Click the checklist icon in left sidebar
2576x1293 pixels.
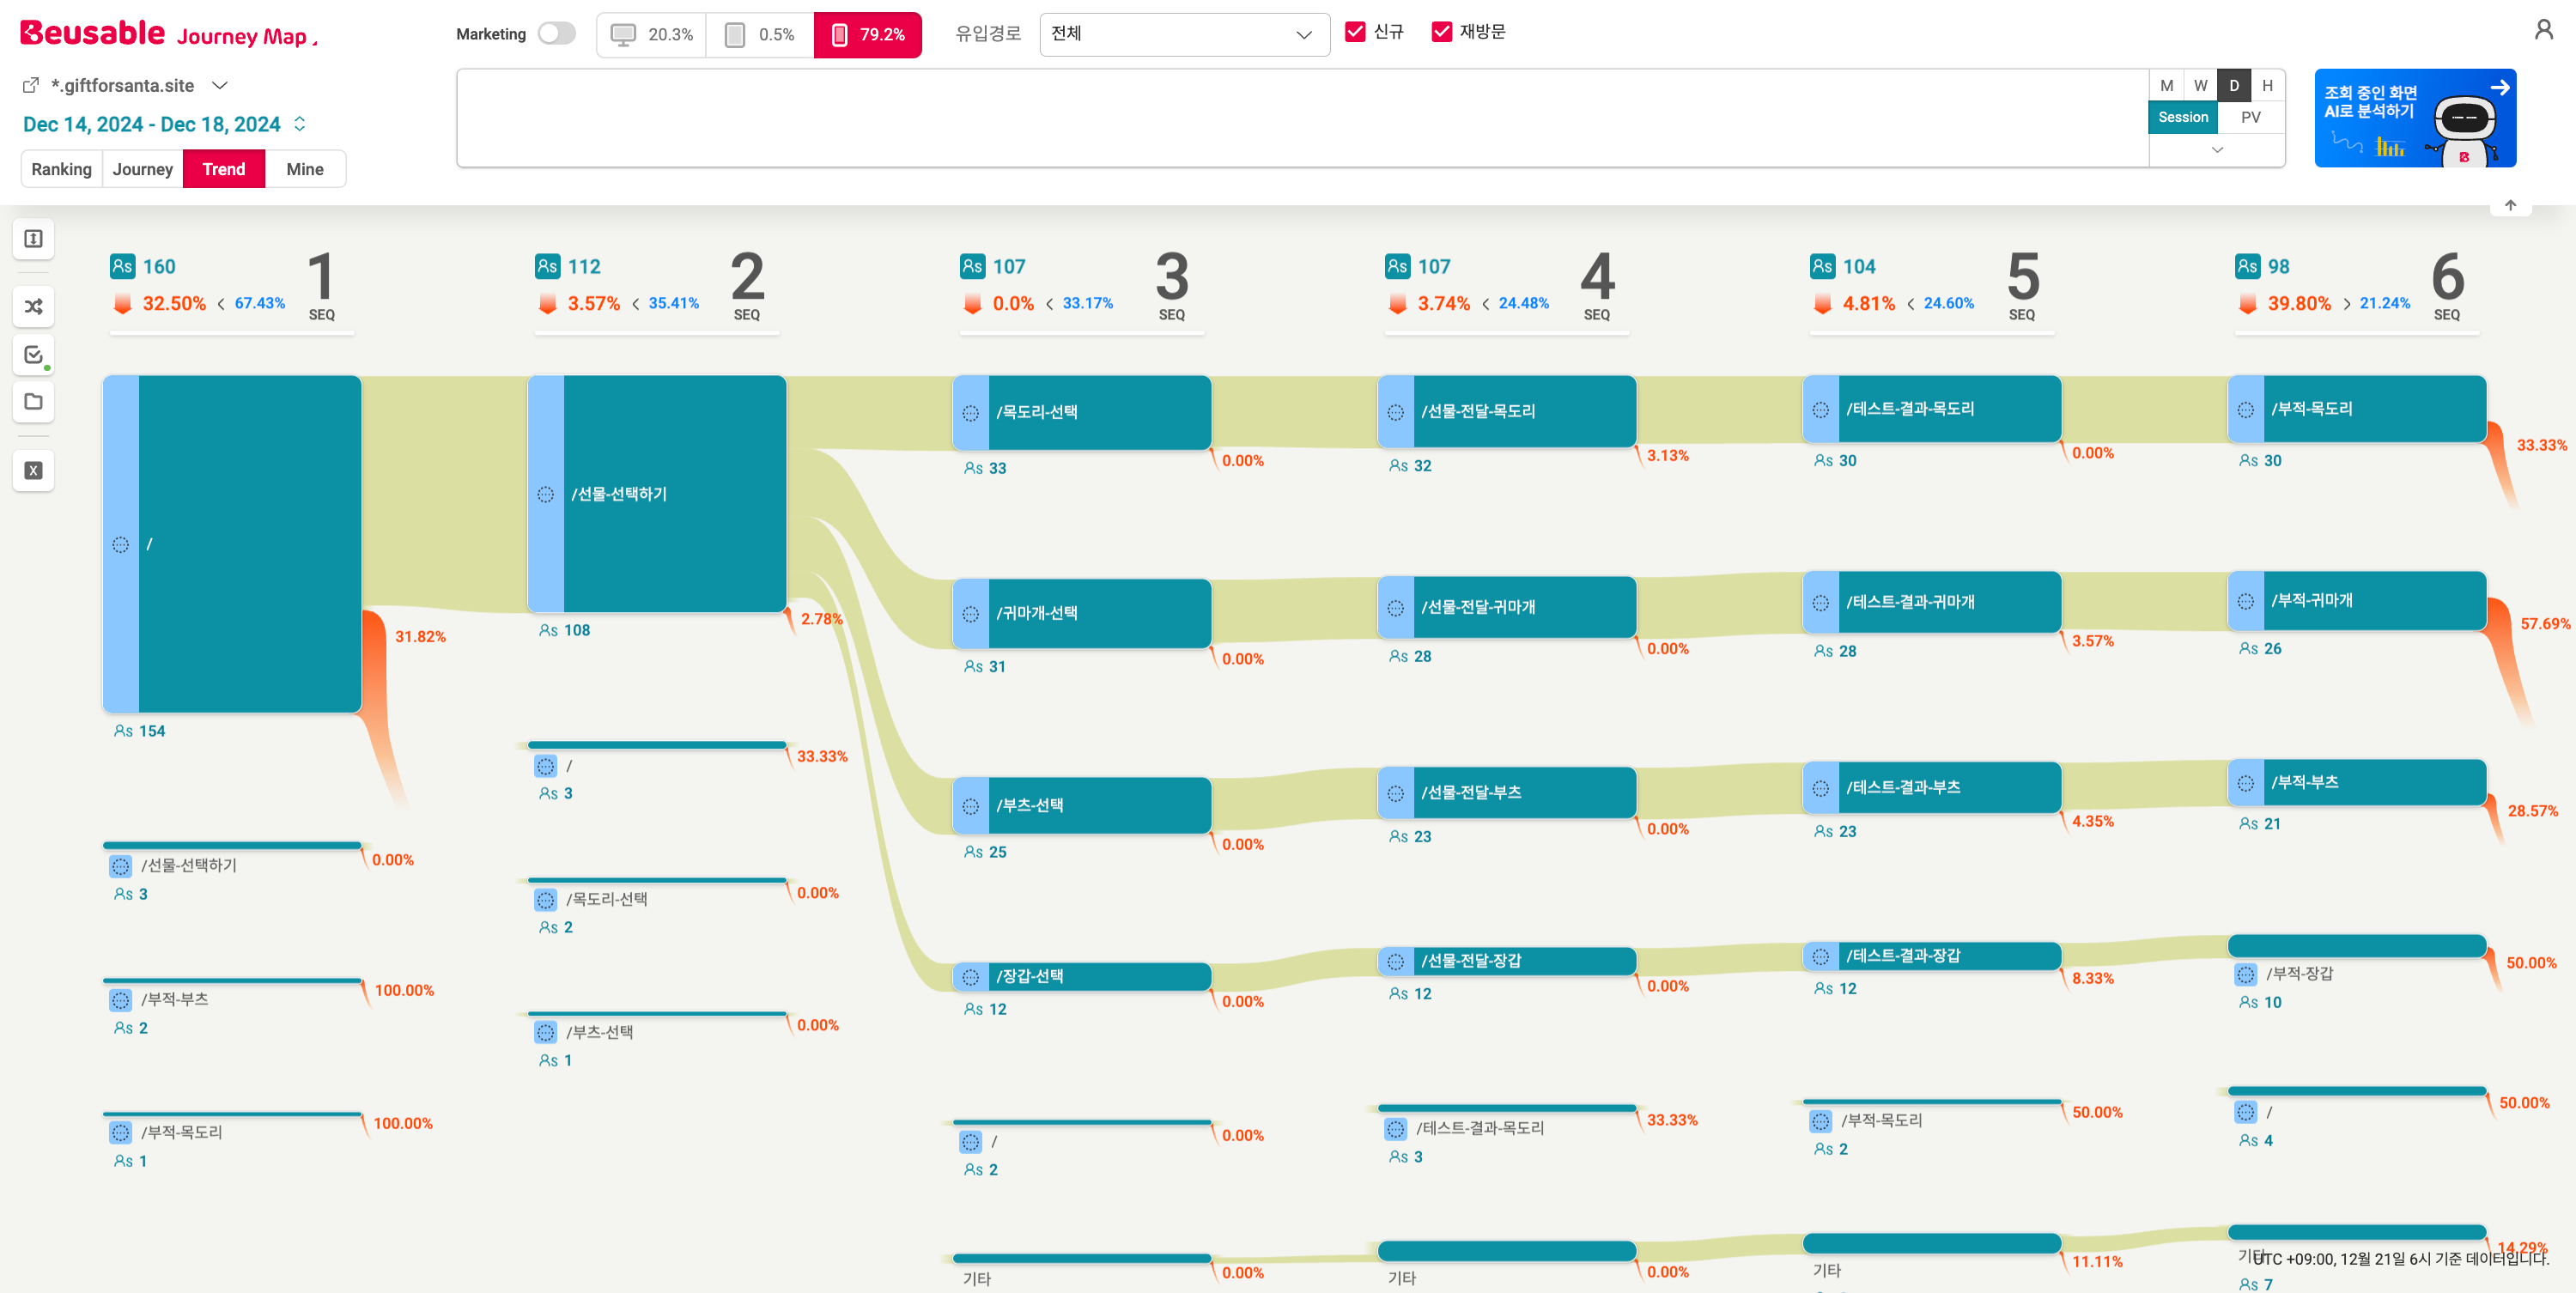coord(33,354)
